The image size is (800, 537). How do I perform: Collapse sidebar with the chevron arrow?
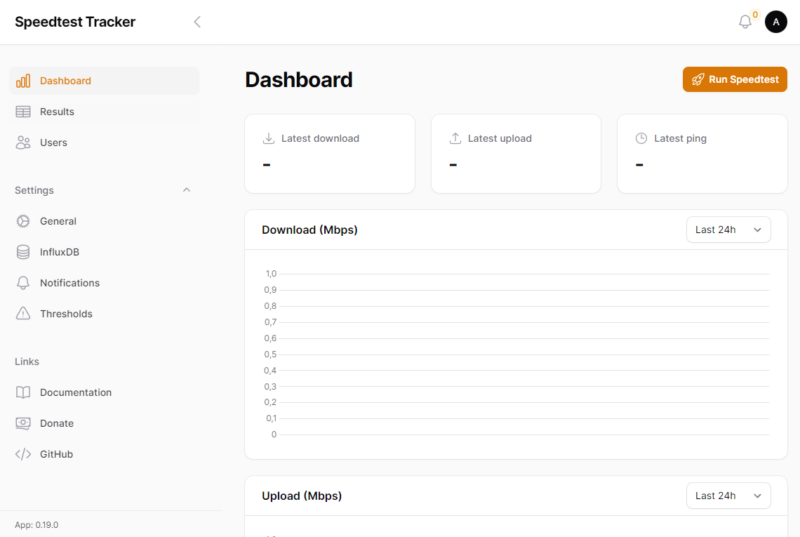tap(197, 22)
